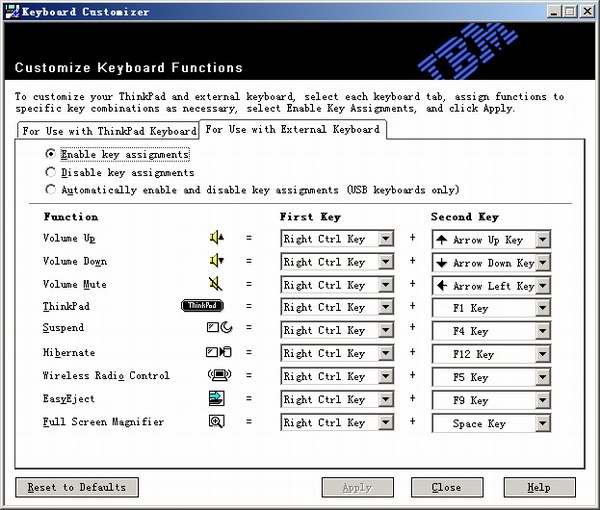Click the Volume Up speaker icon
Screen dimensions: 600x510
[x=216, y=239]
